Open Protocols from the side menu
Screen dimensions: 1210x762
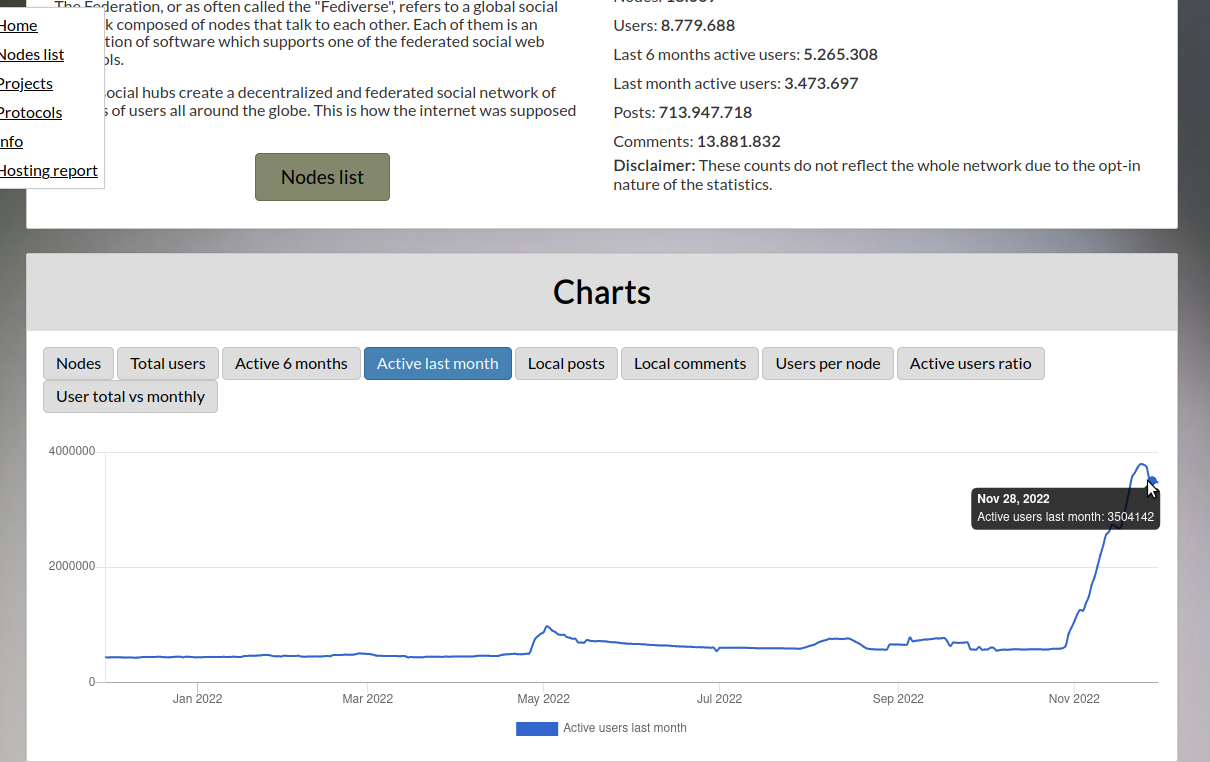[30, 113]
